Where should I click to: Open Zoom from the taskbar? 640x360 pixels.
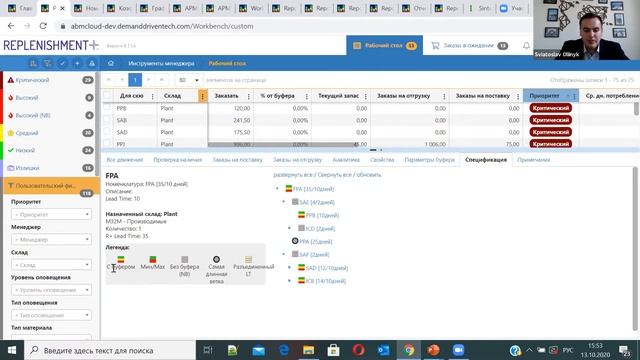tap(458, 350)
